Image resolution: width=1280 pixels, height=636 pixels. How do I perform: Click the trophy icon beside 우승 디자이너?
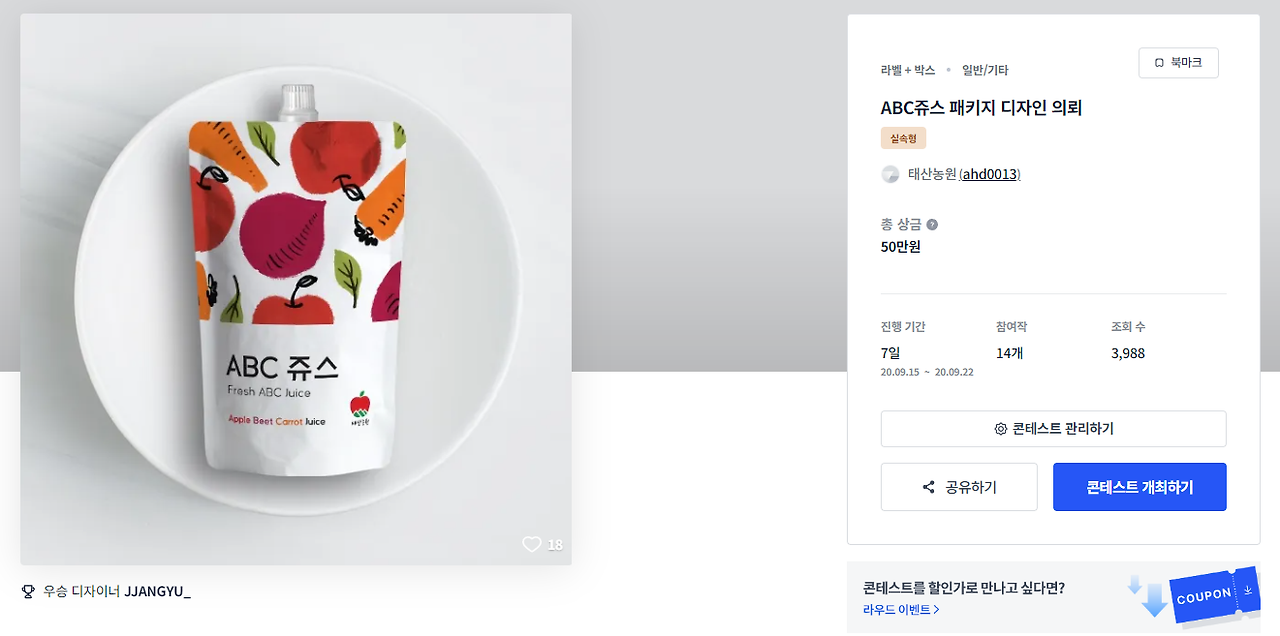pos(28,591)
